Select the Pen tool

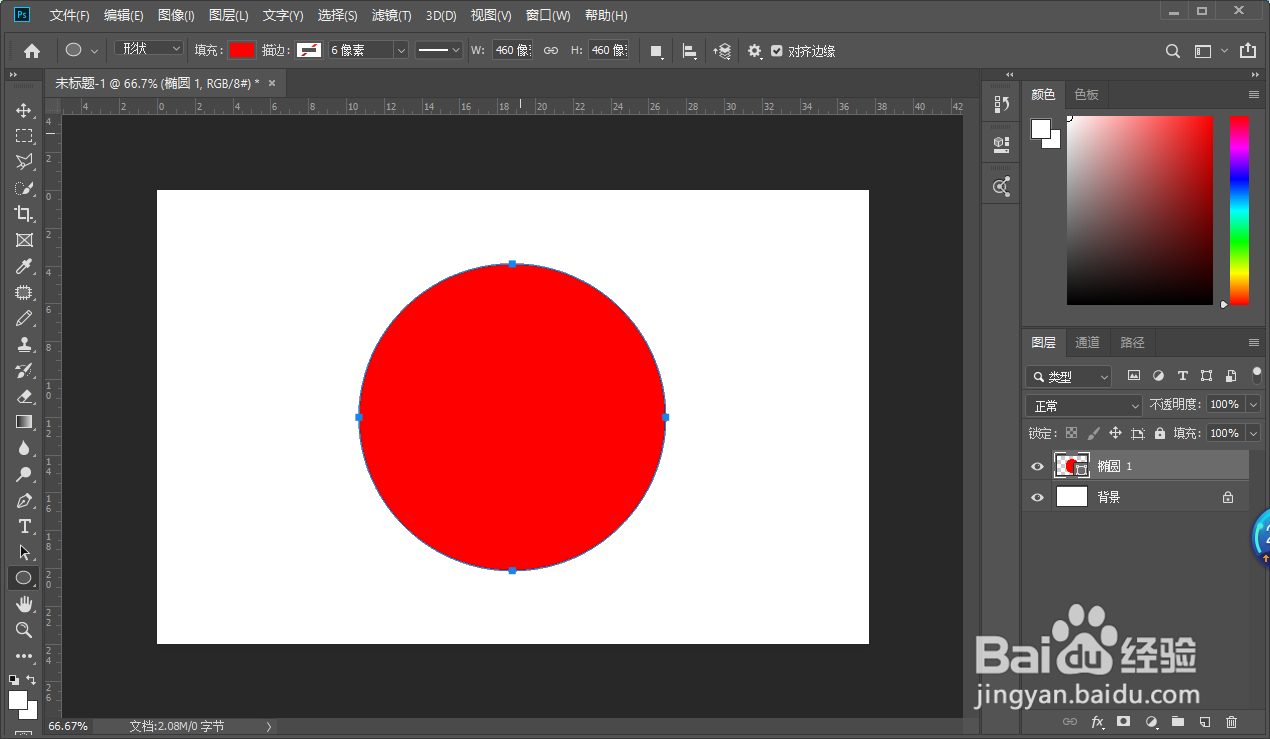[24, 500]
